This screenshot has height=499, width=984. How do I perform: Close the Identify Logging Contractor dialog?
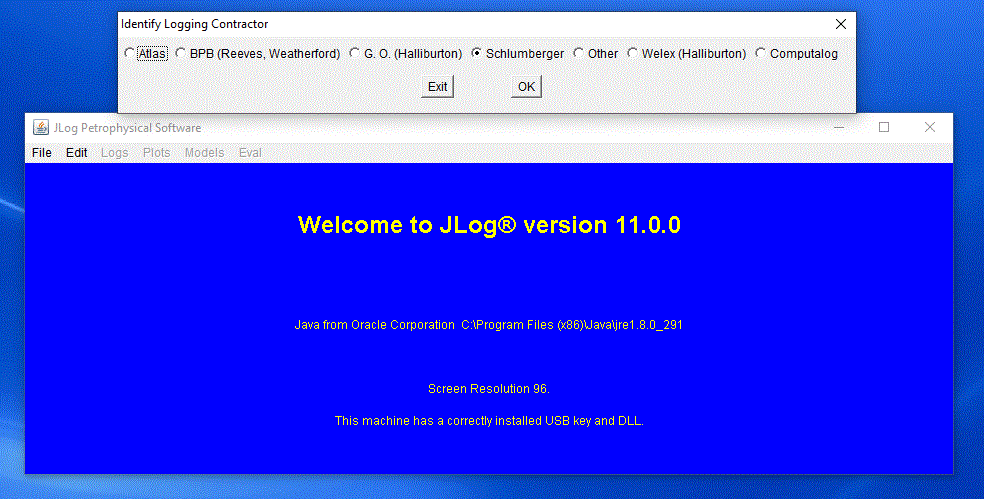[841, 24]
